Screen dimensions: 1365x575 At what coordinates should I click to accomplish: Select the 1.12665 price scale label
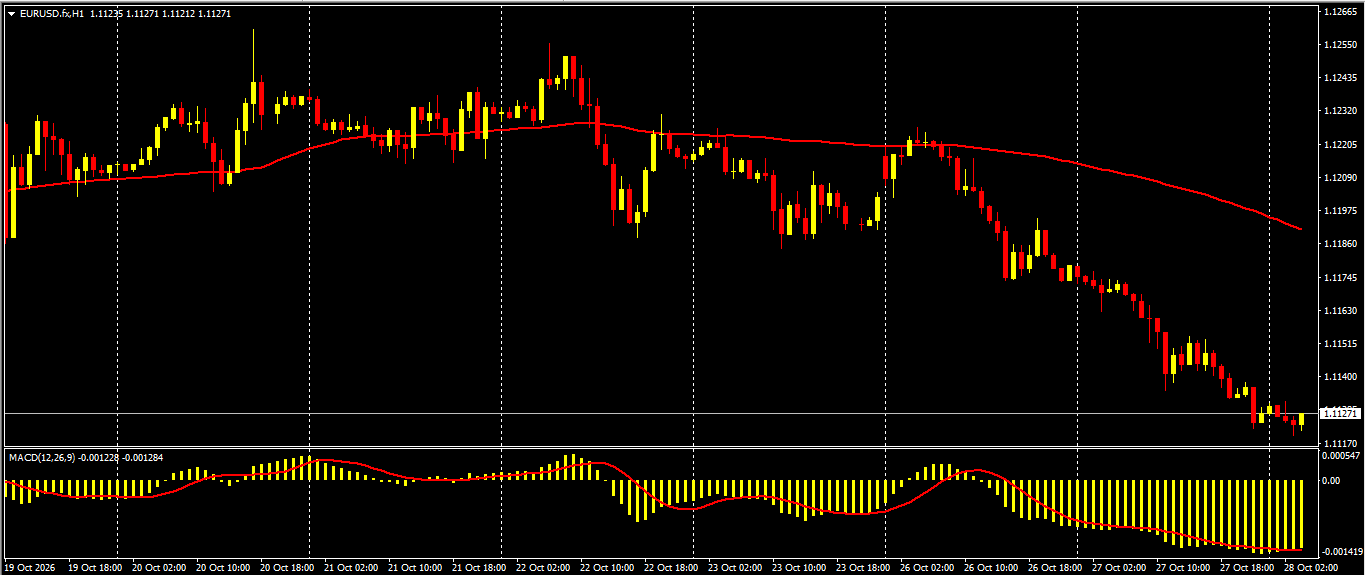(x=1339, y=12)
